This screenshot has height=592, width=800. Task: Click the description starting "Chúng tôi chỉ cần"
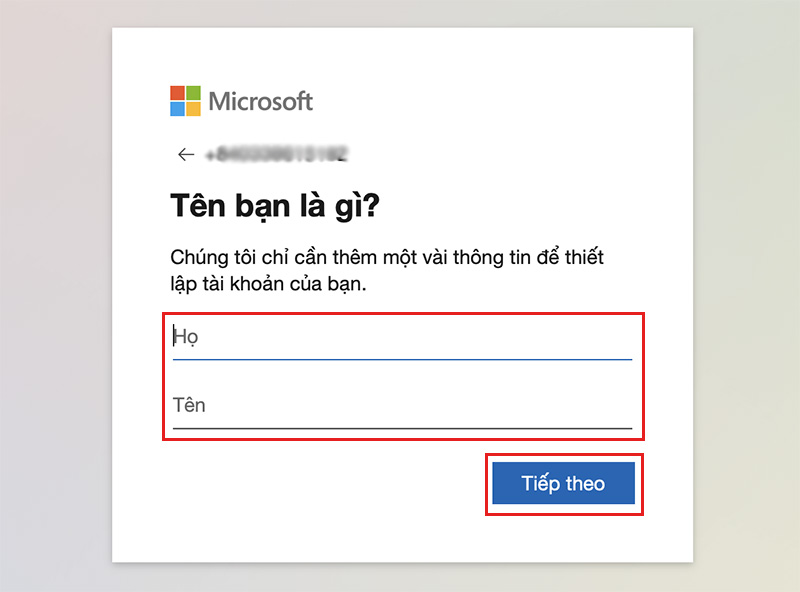point(387,270)
